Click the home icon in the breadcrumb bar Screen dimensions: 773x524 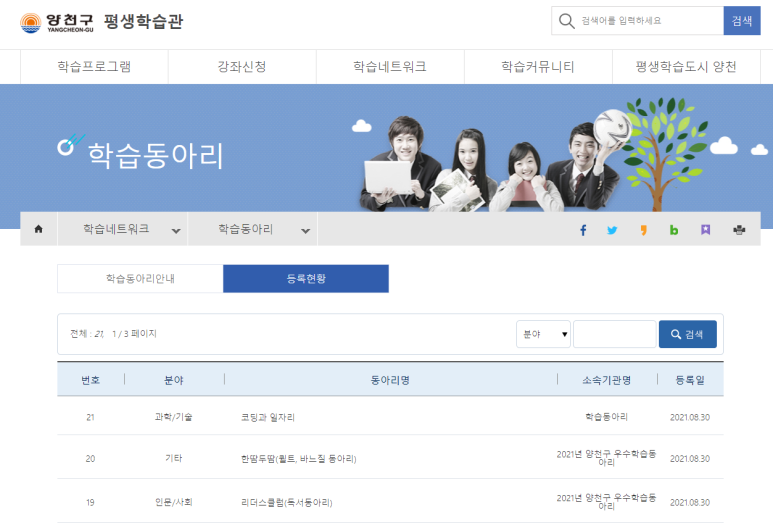38,229
